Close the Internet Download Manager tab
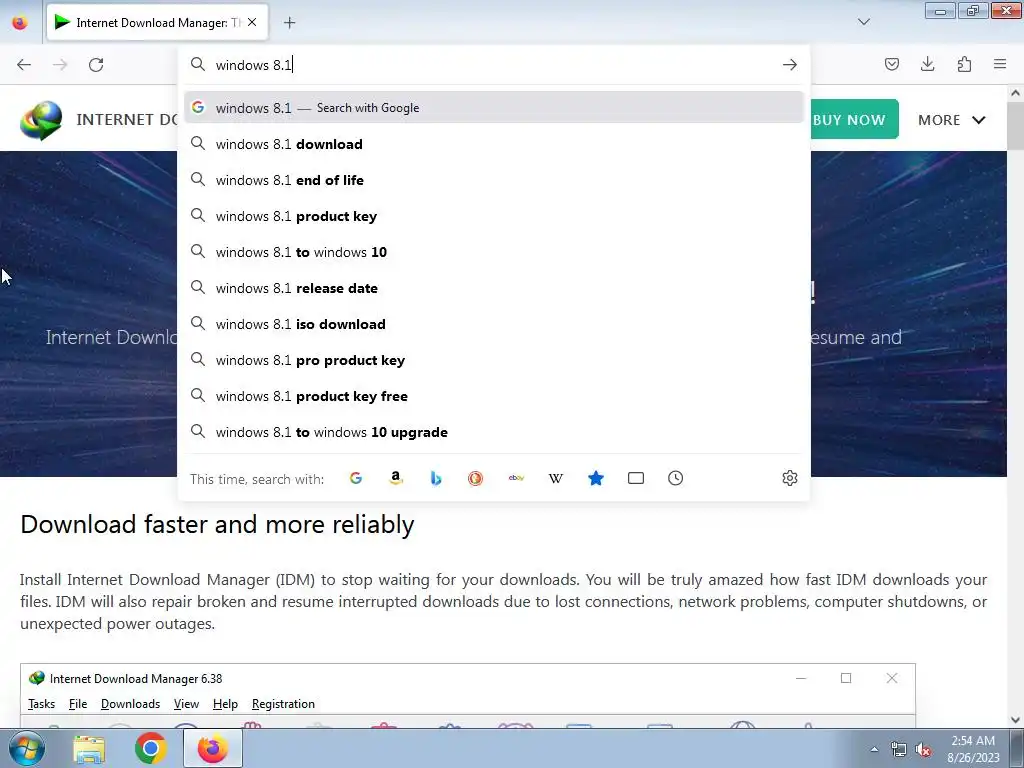 (252, 22)
